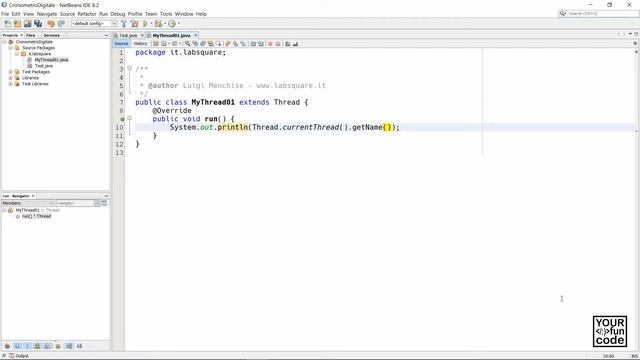Click the Save All toolbar icon

[38, 24]
